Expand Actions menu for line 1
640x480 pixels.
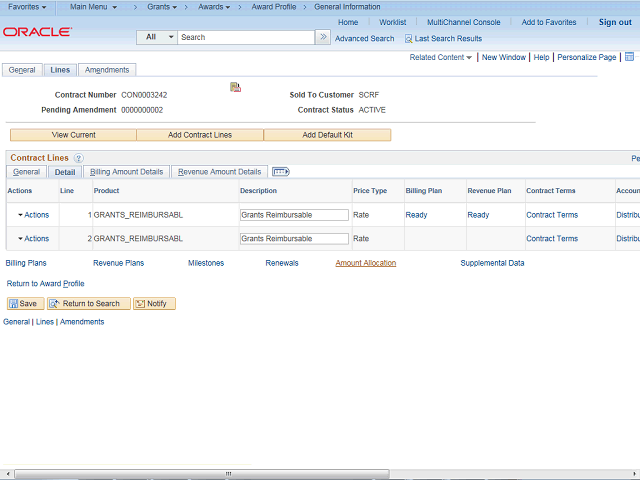point(33,215)
